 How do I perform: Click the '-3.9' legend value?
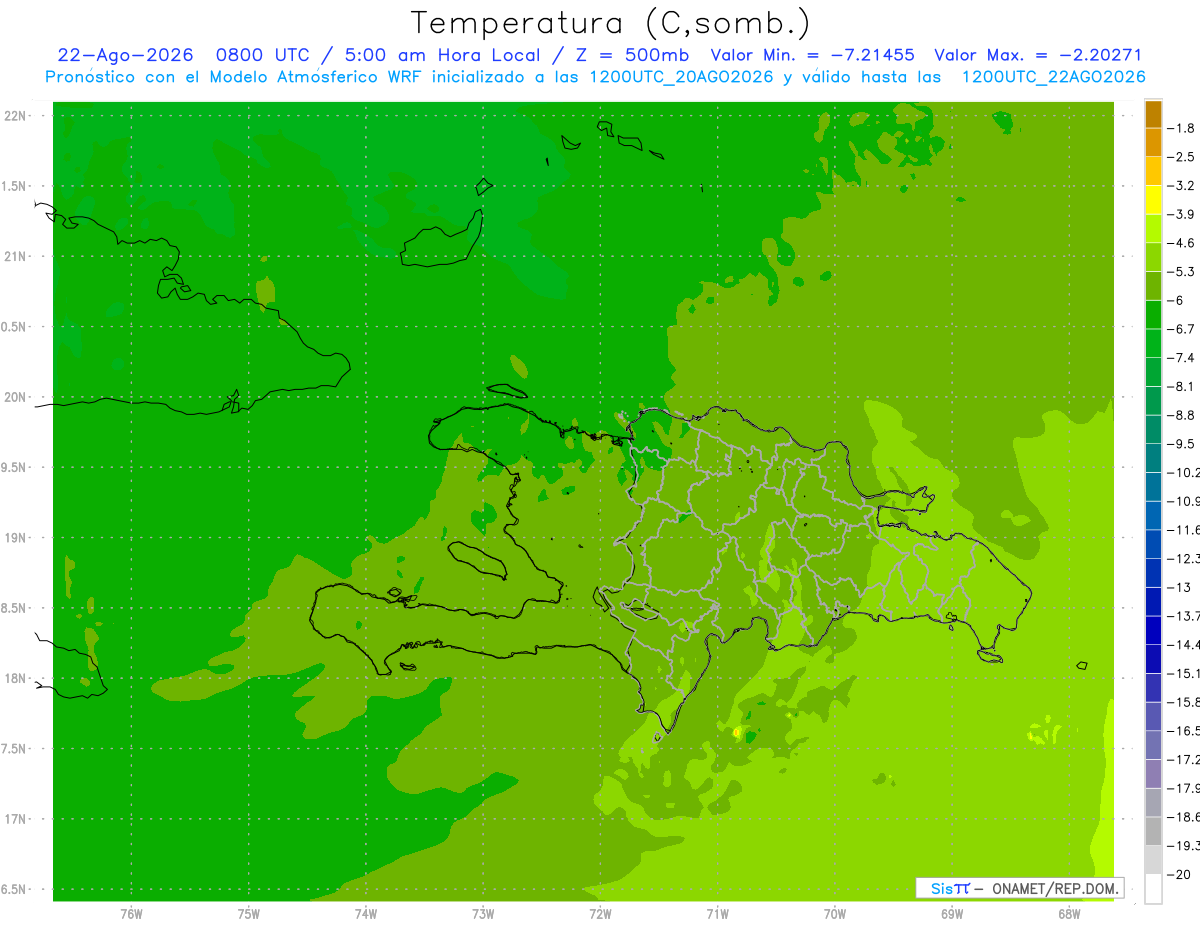pyautogui.click(x=1181, y=214)
